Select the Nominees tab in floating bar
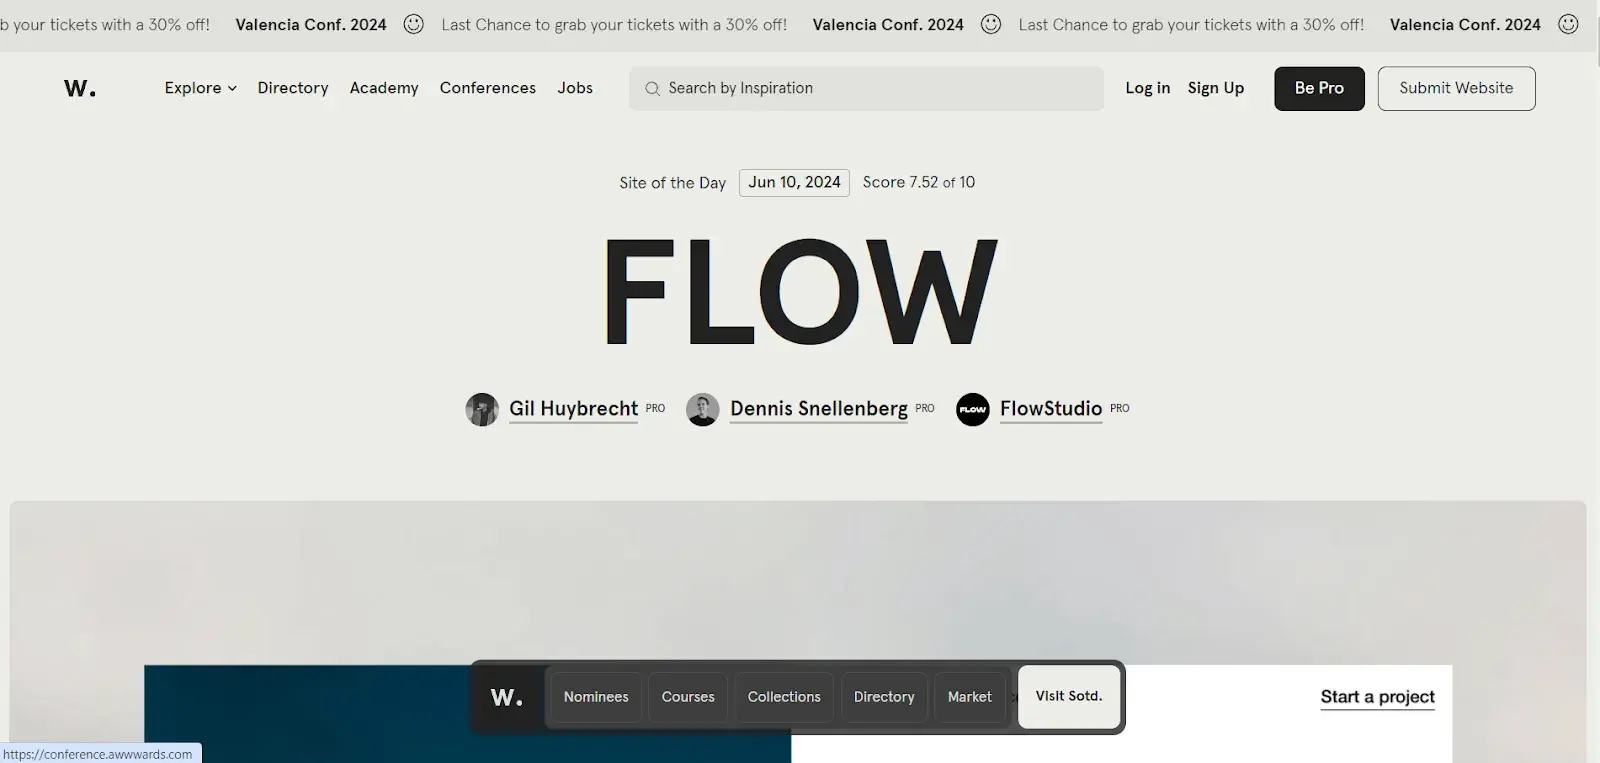This screenshot has height=763, width=1600. pyautogui.click(x=596, y=697)
